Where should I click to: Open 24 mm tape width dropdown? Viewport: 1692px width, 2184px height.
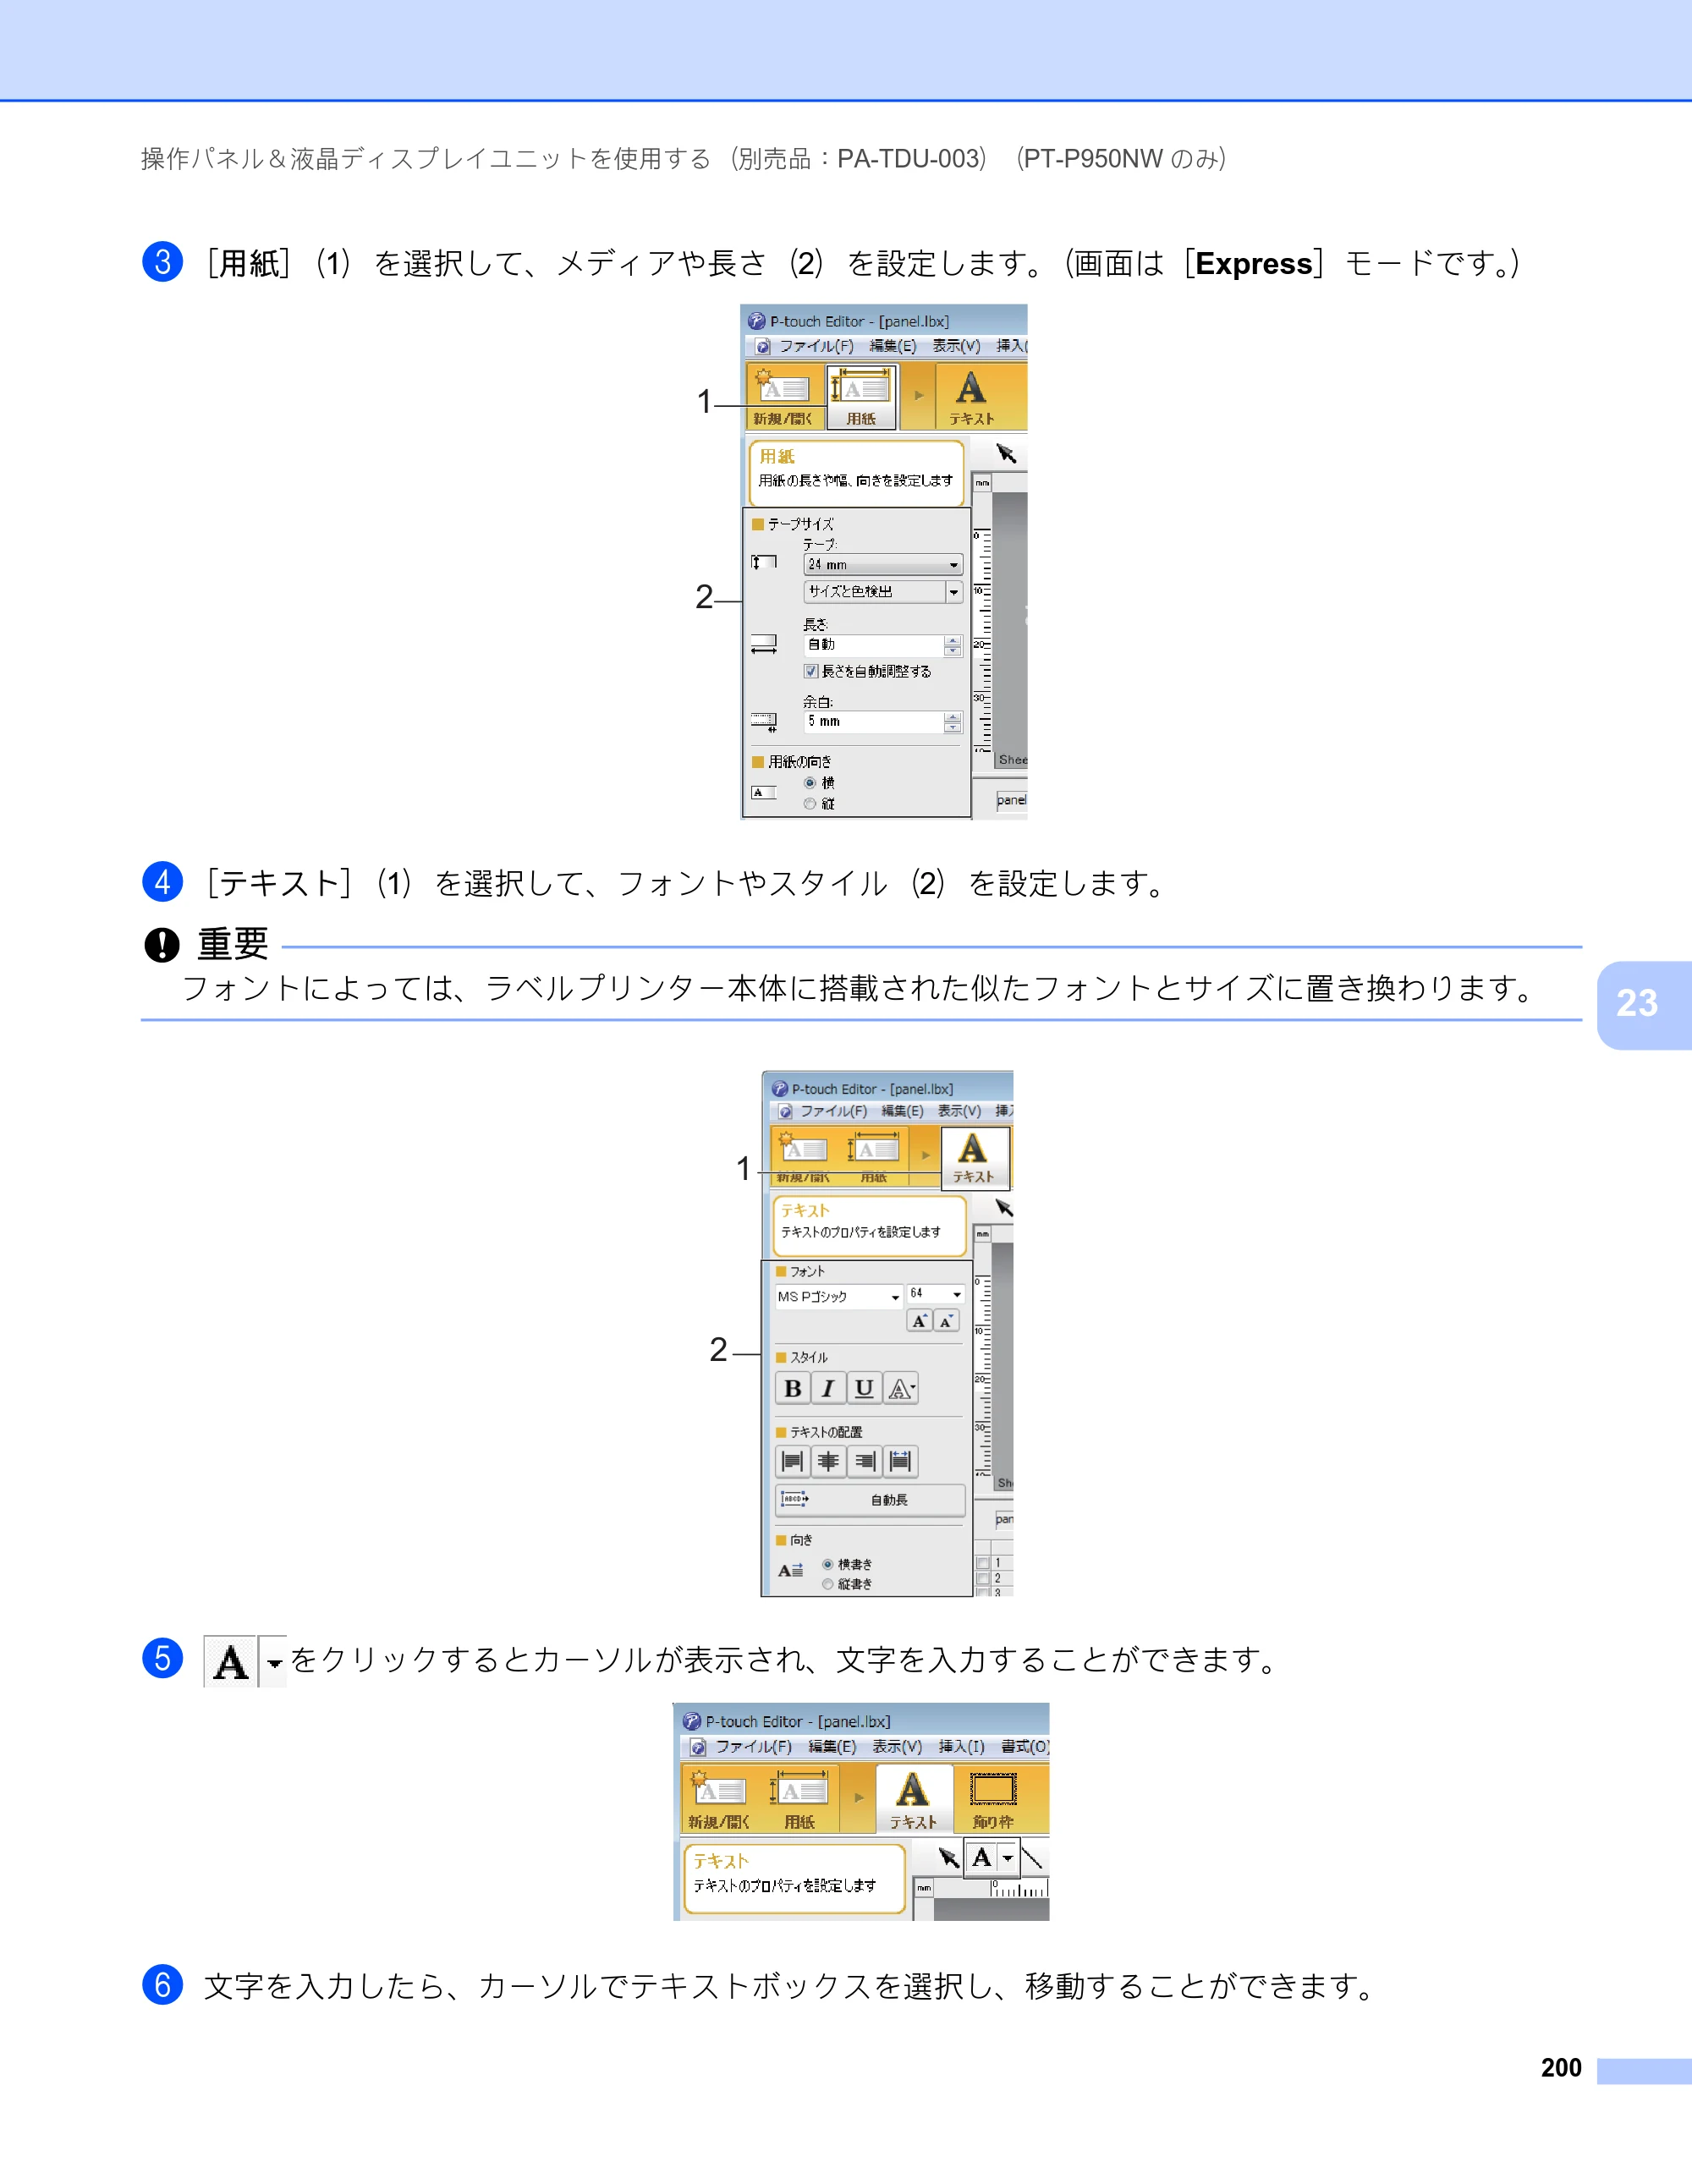pyautogui.click(x=884, y=565)
